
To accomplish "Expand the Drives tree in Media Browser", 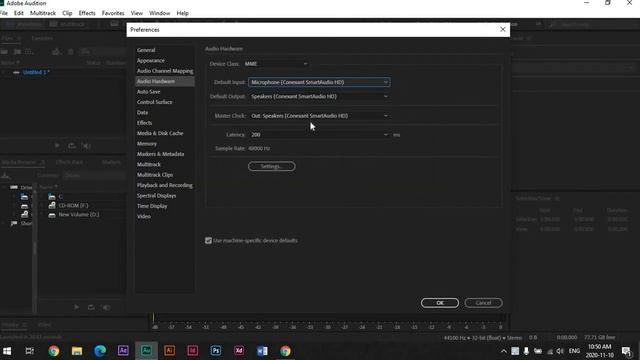I will coord(4,187).
